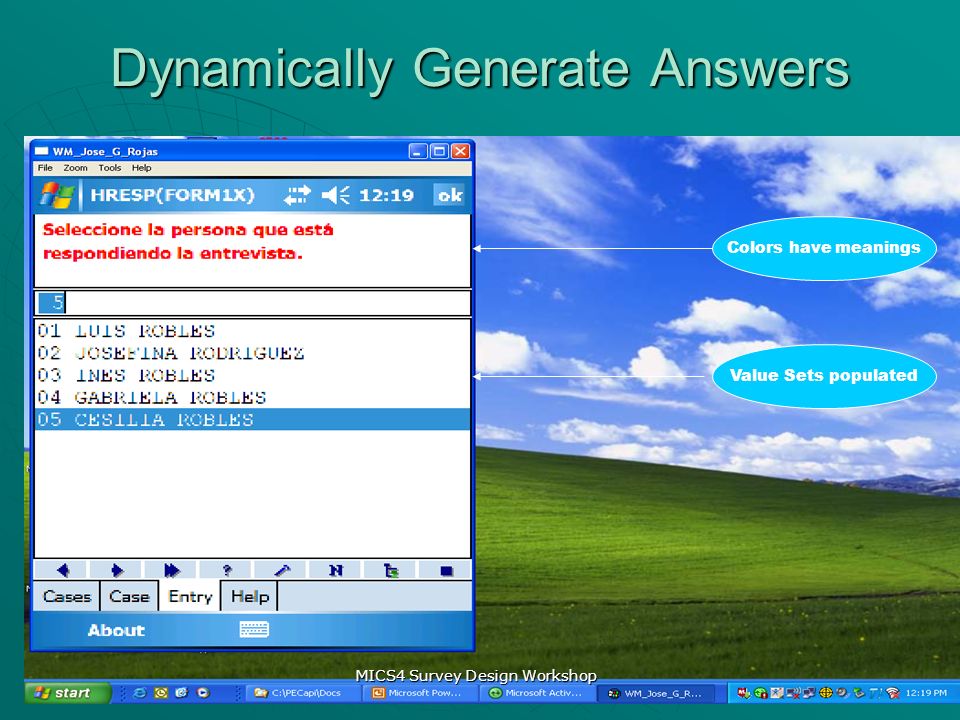This screenshot has height=720, width=960.
Task: Select 02 JOSEFINA RODRIGUEZ
Action: [x=252, y=353]
